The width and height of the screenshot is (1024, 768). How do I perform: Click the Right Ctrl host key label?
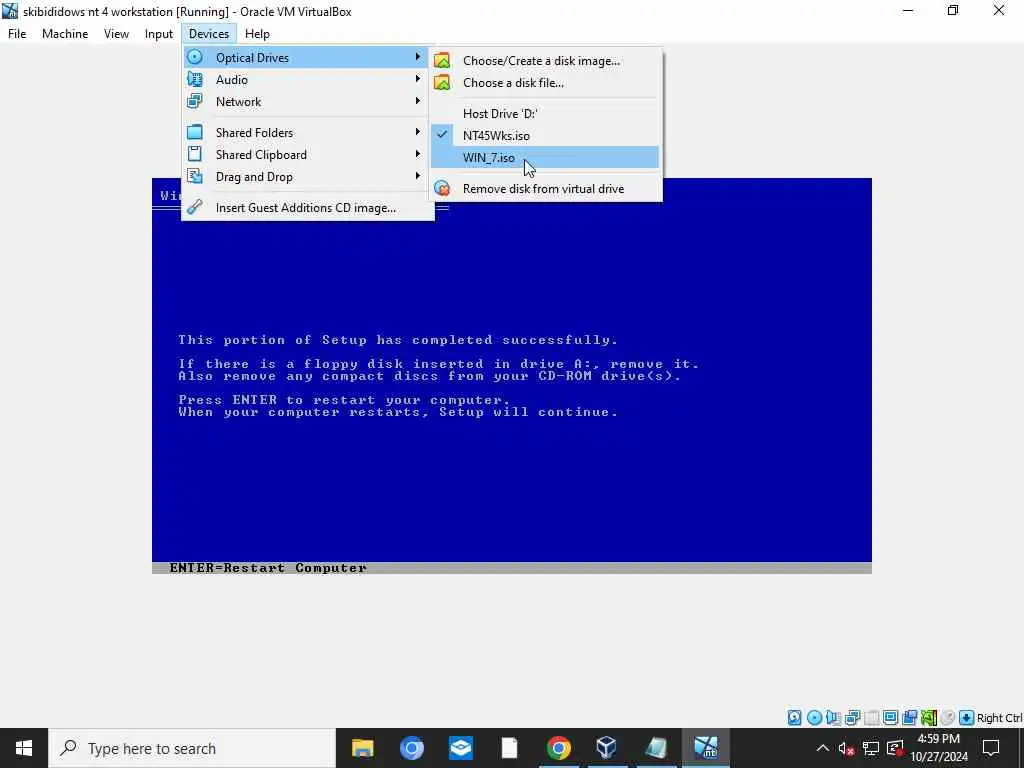[x=999, y=718]
